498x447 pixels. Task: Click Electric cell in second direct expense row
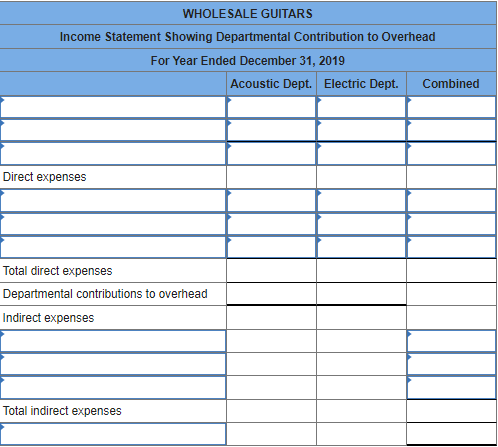[x=361, y=224]
